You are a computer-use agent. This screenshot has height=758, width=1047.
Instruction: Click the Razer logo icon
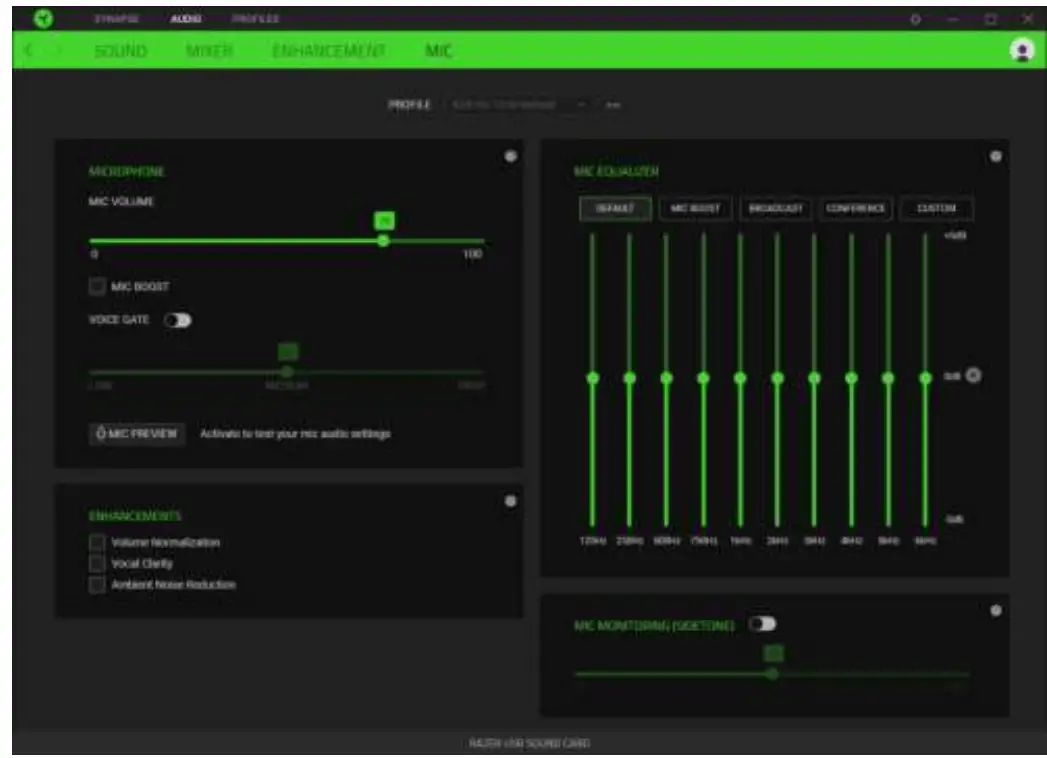pos(43,18)
